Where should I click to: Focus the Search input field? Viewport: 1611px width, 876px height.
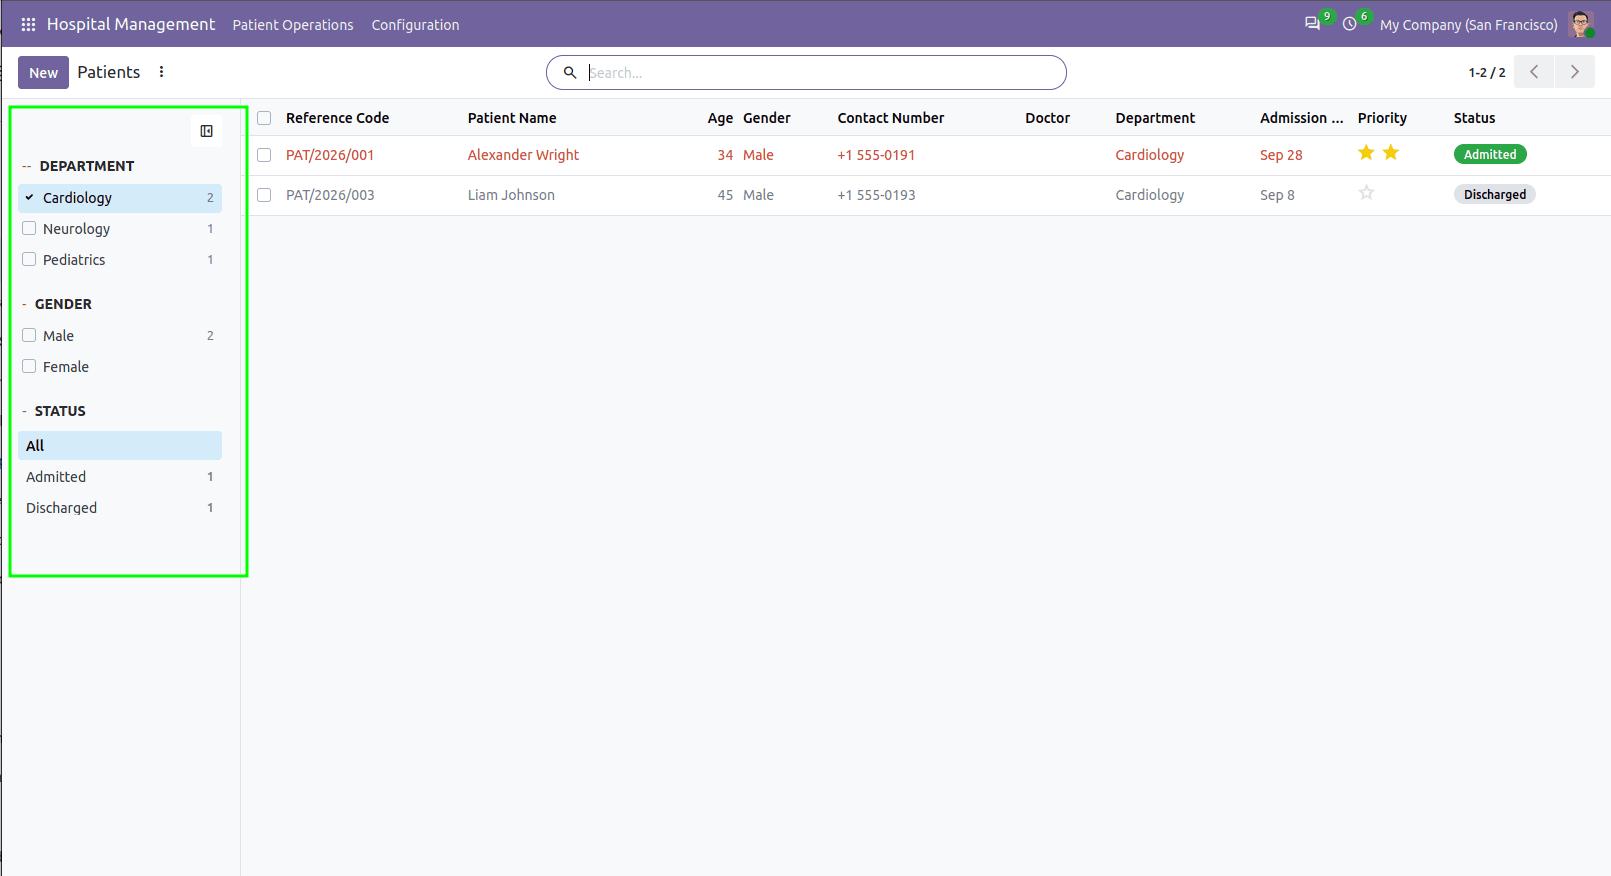[x=820, y=72]
